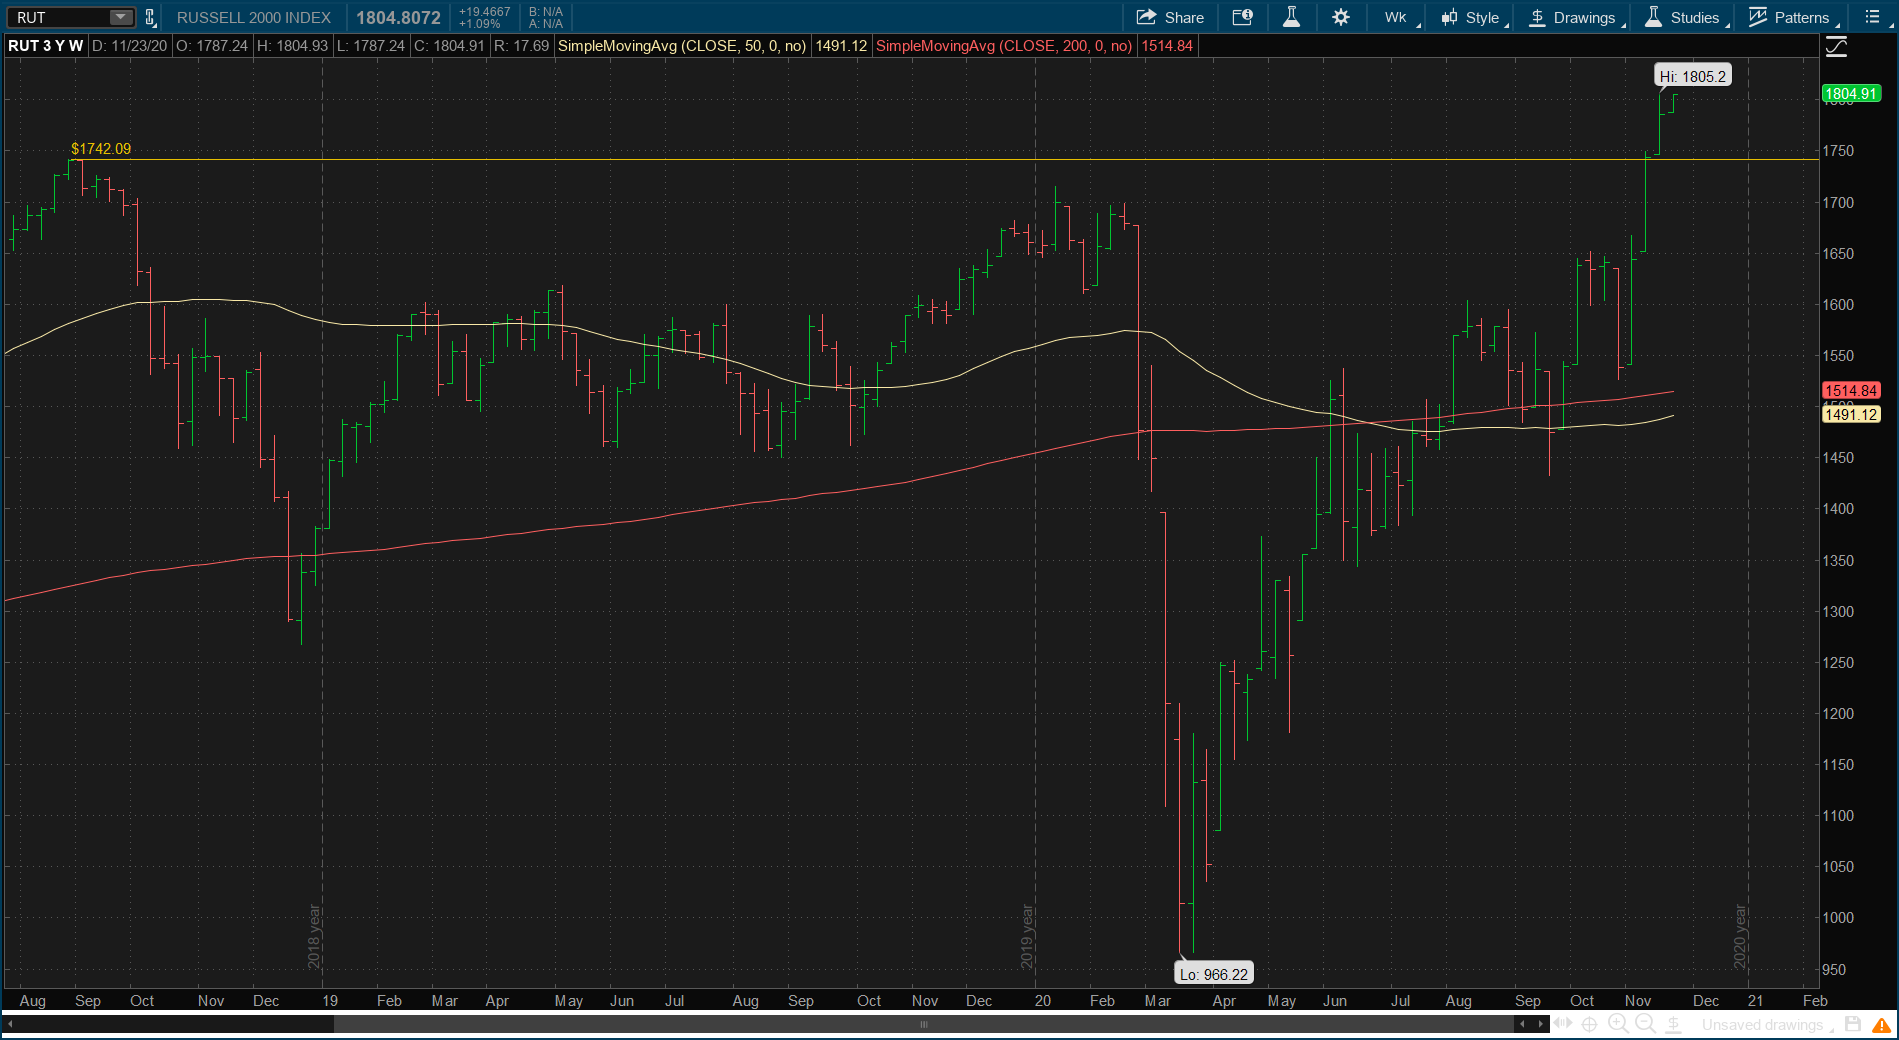This screenshot has height=1040, width=1899.
Task: Click the $1742.09 price level label
Action: tap(101, 148)
